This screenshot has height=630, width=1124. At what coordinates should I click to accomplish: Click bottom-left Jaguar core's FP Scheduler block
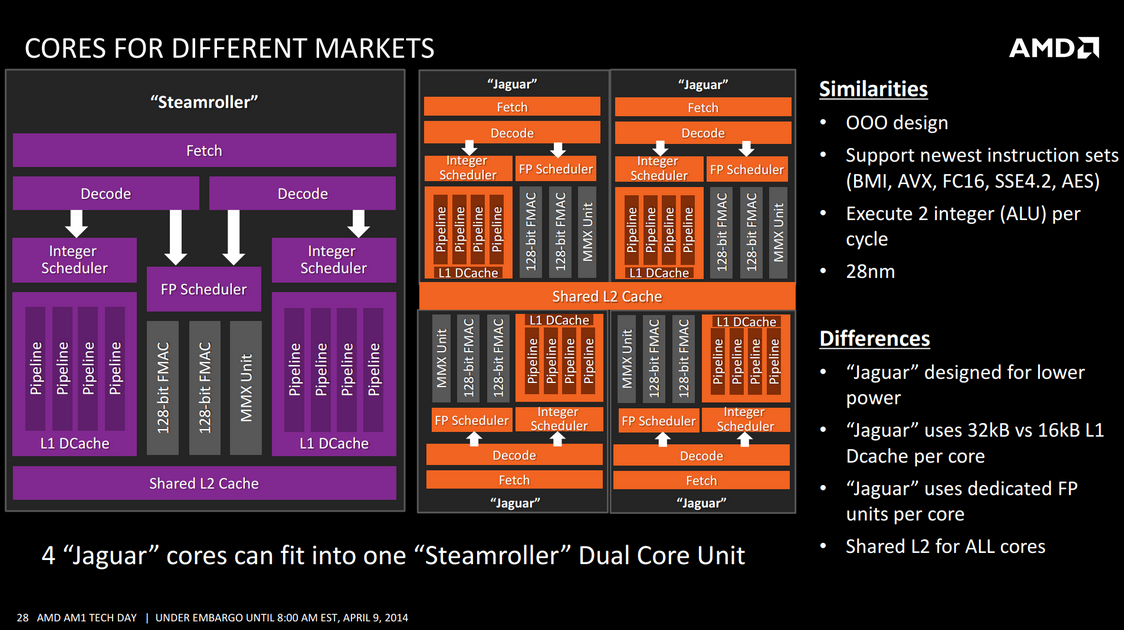tap(472, 420)
